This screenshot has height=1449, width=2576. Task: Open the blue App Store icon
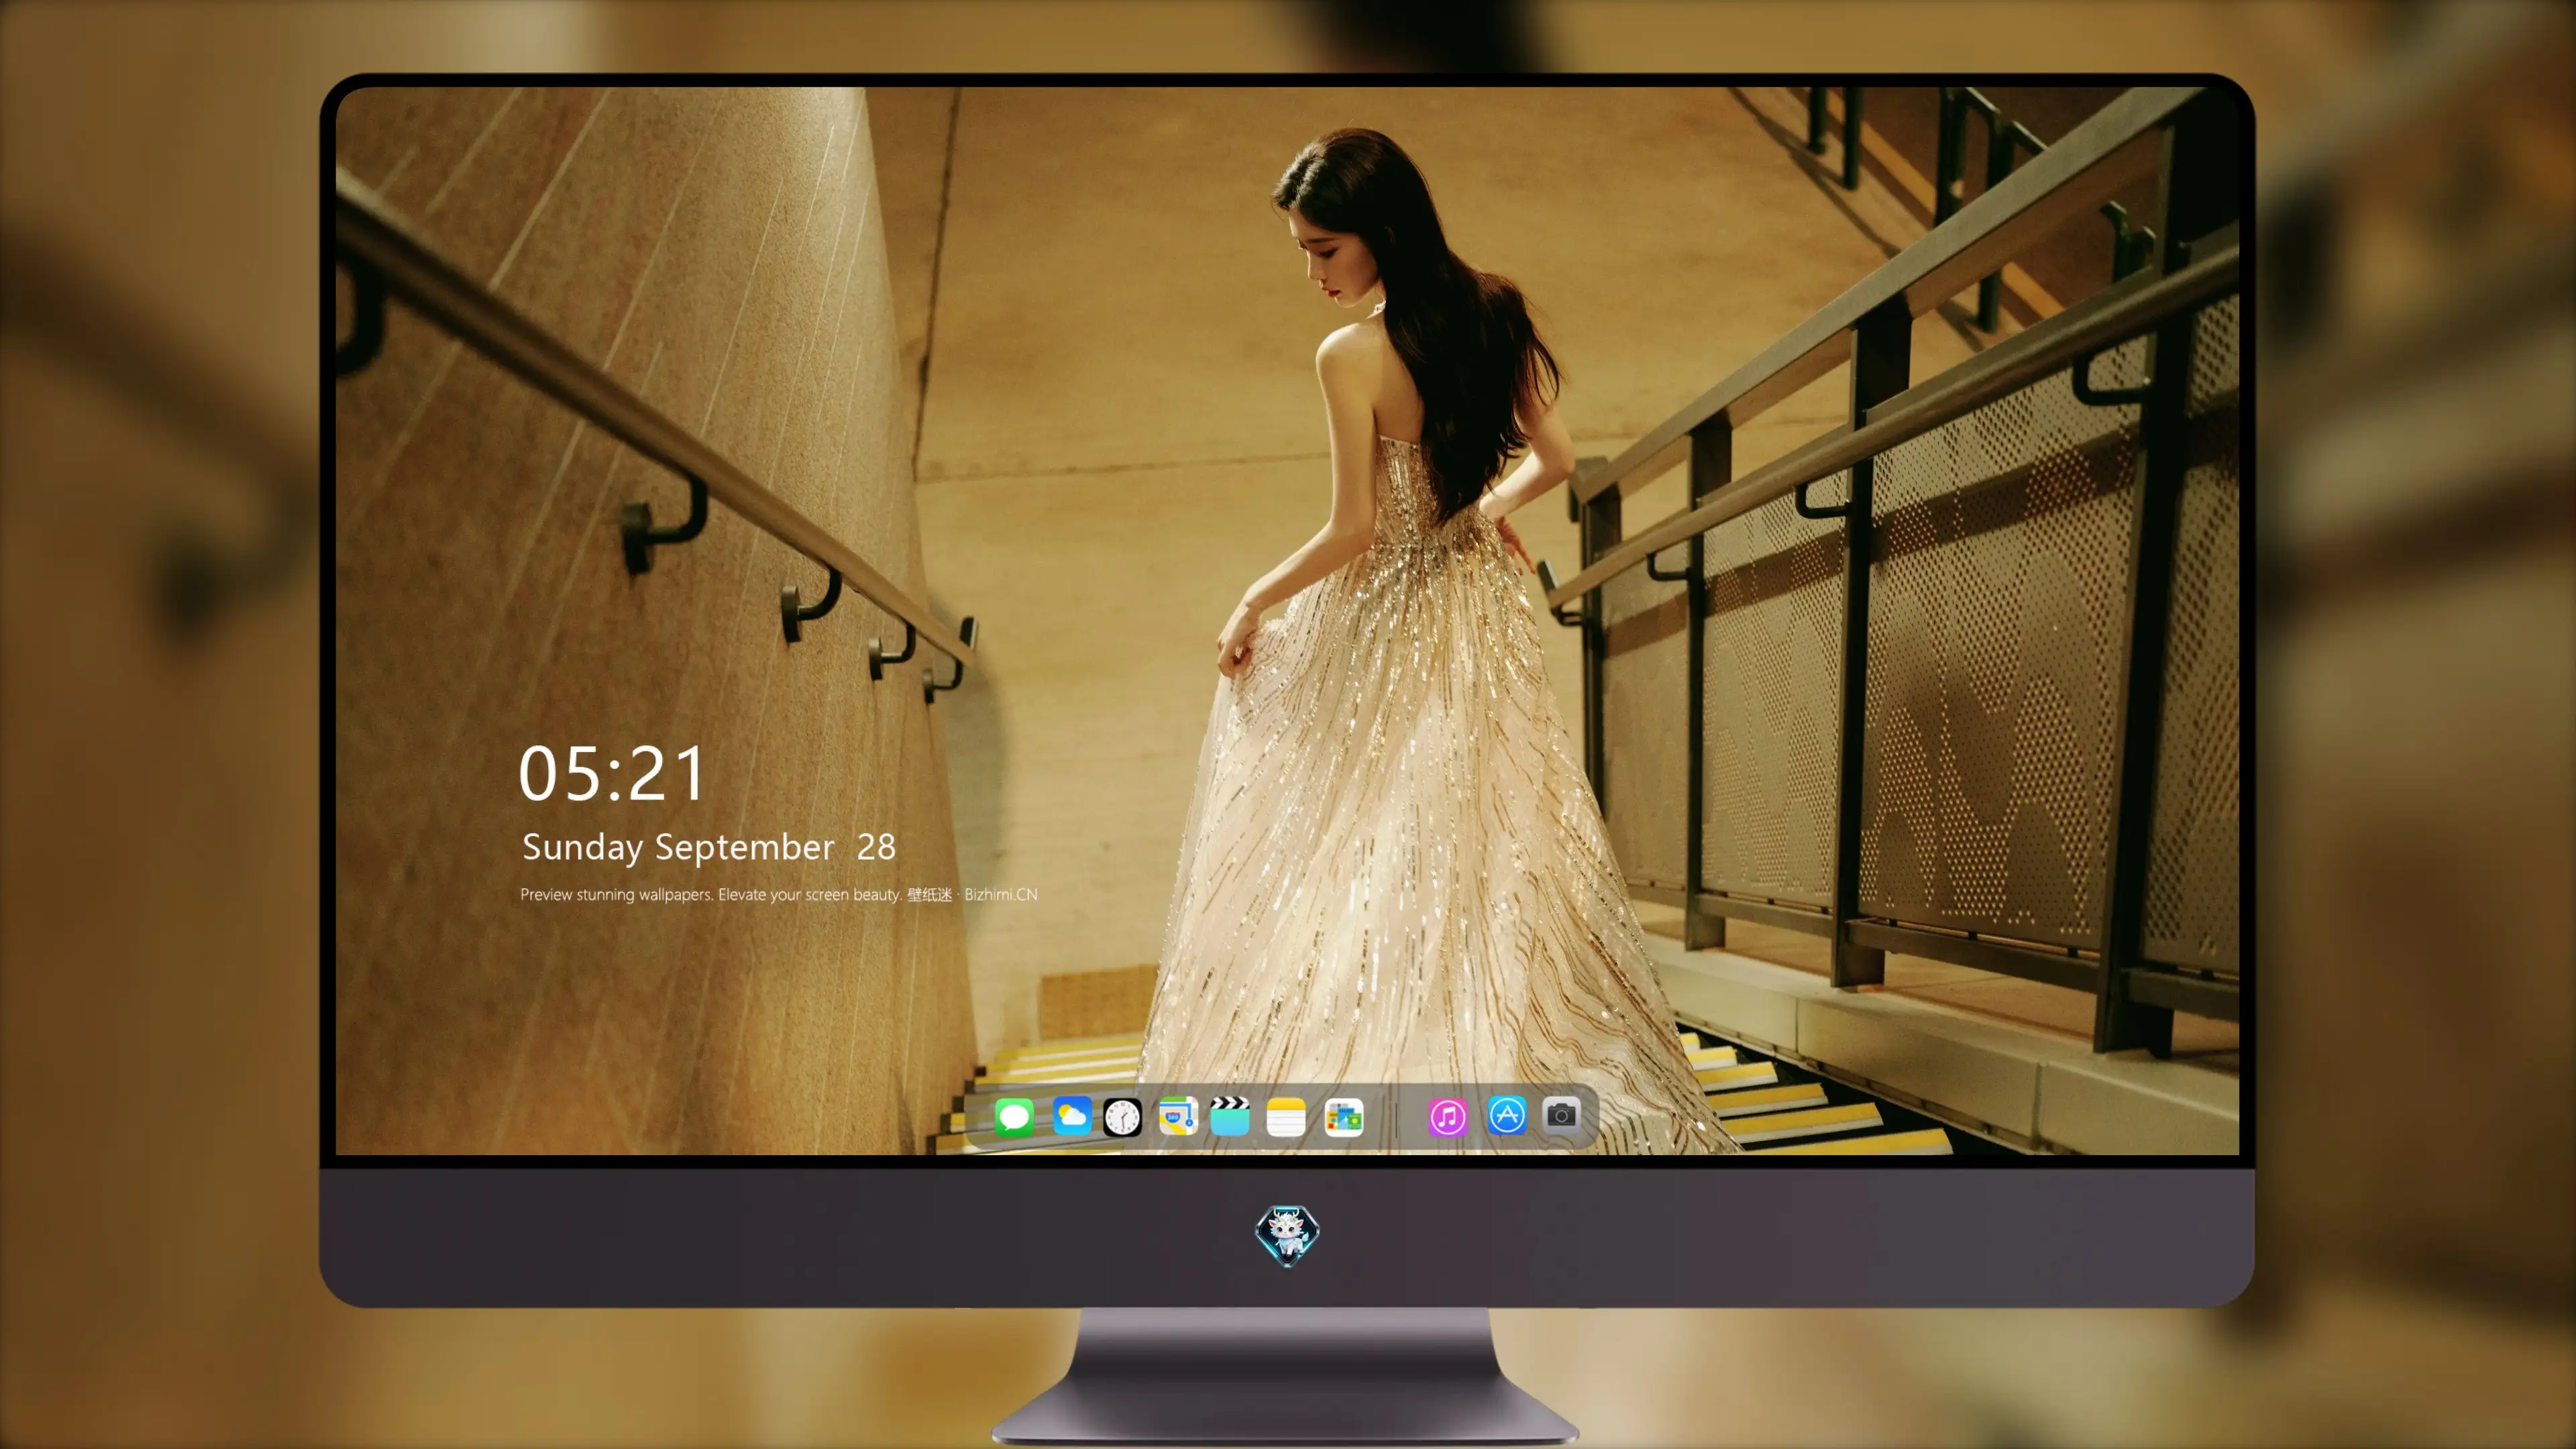click(x=1507, y=1116)
